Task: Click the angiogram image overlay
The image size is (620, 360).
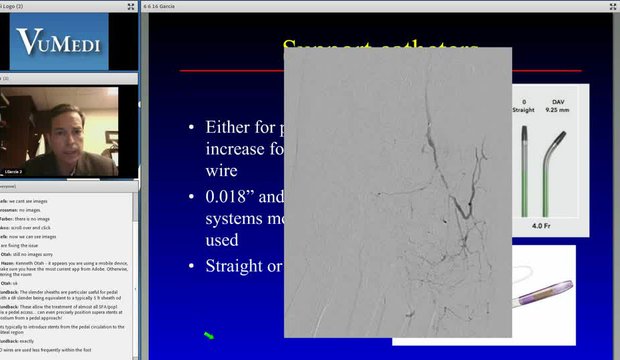Action: pyautogui.click(x=398, y=193)
